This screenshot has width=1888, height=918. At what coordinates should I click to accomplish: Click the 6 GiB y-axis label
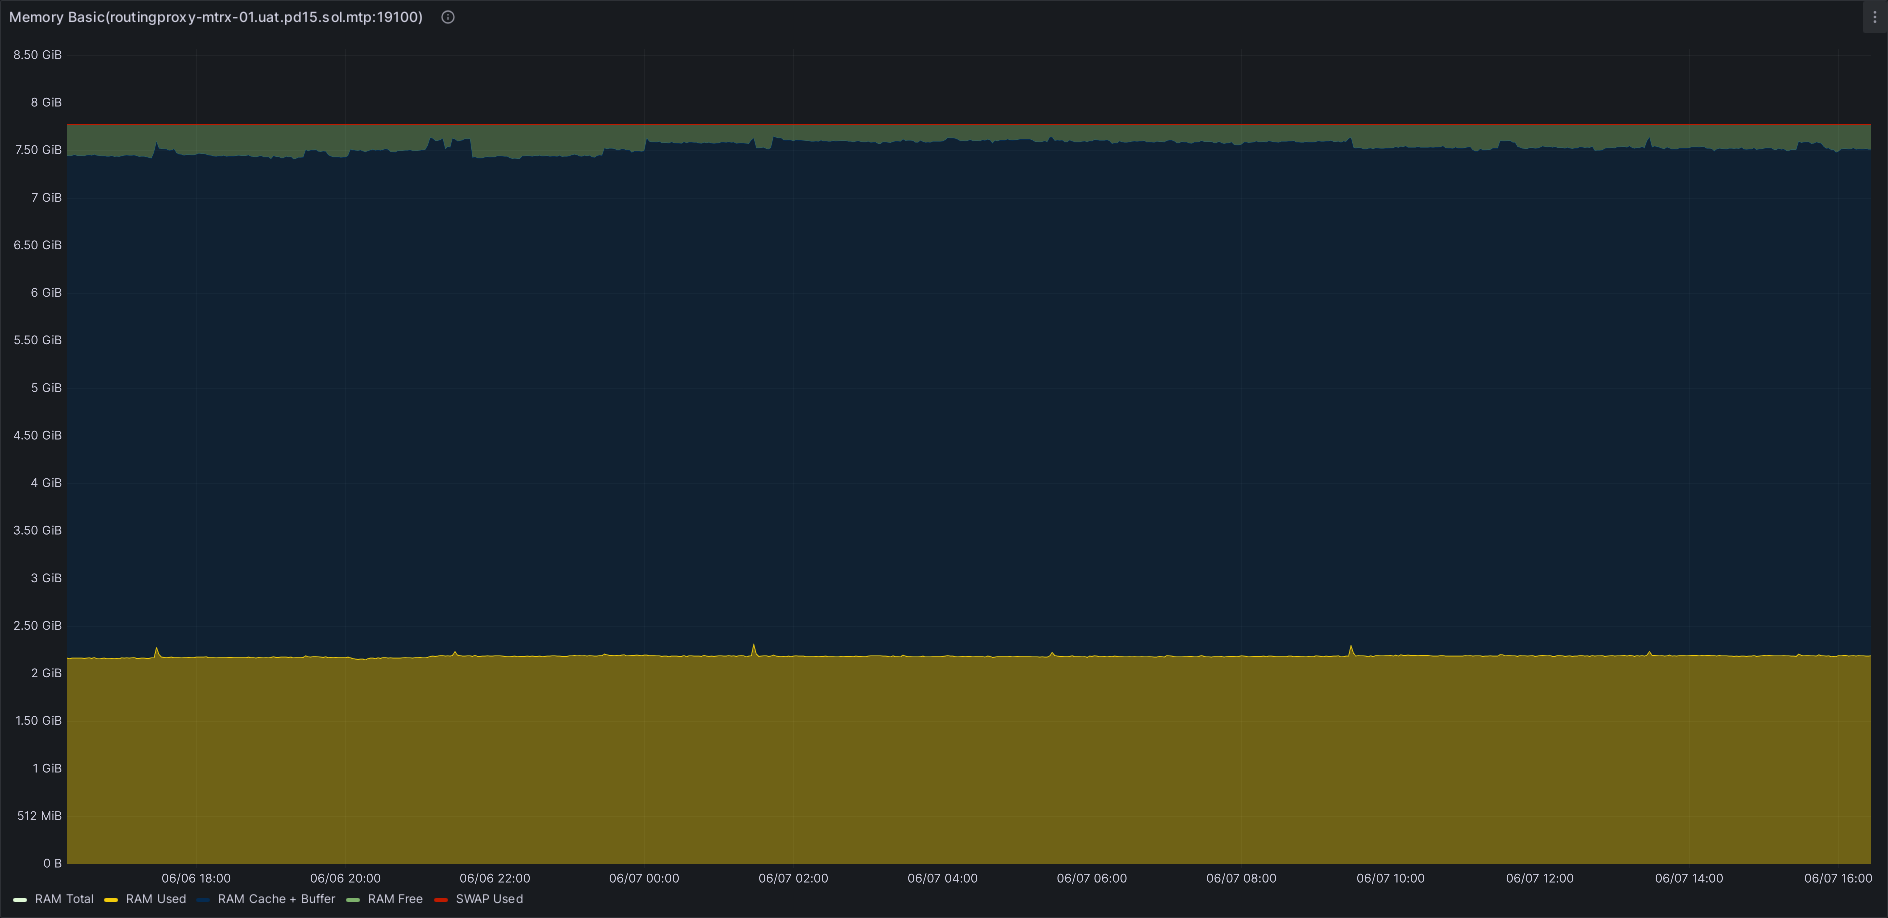pos(46,292)
